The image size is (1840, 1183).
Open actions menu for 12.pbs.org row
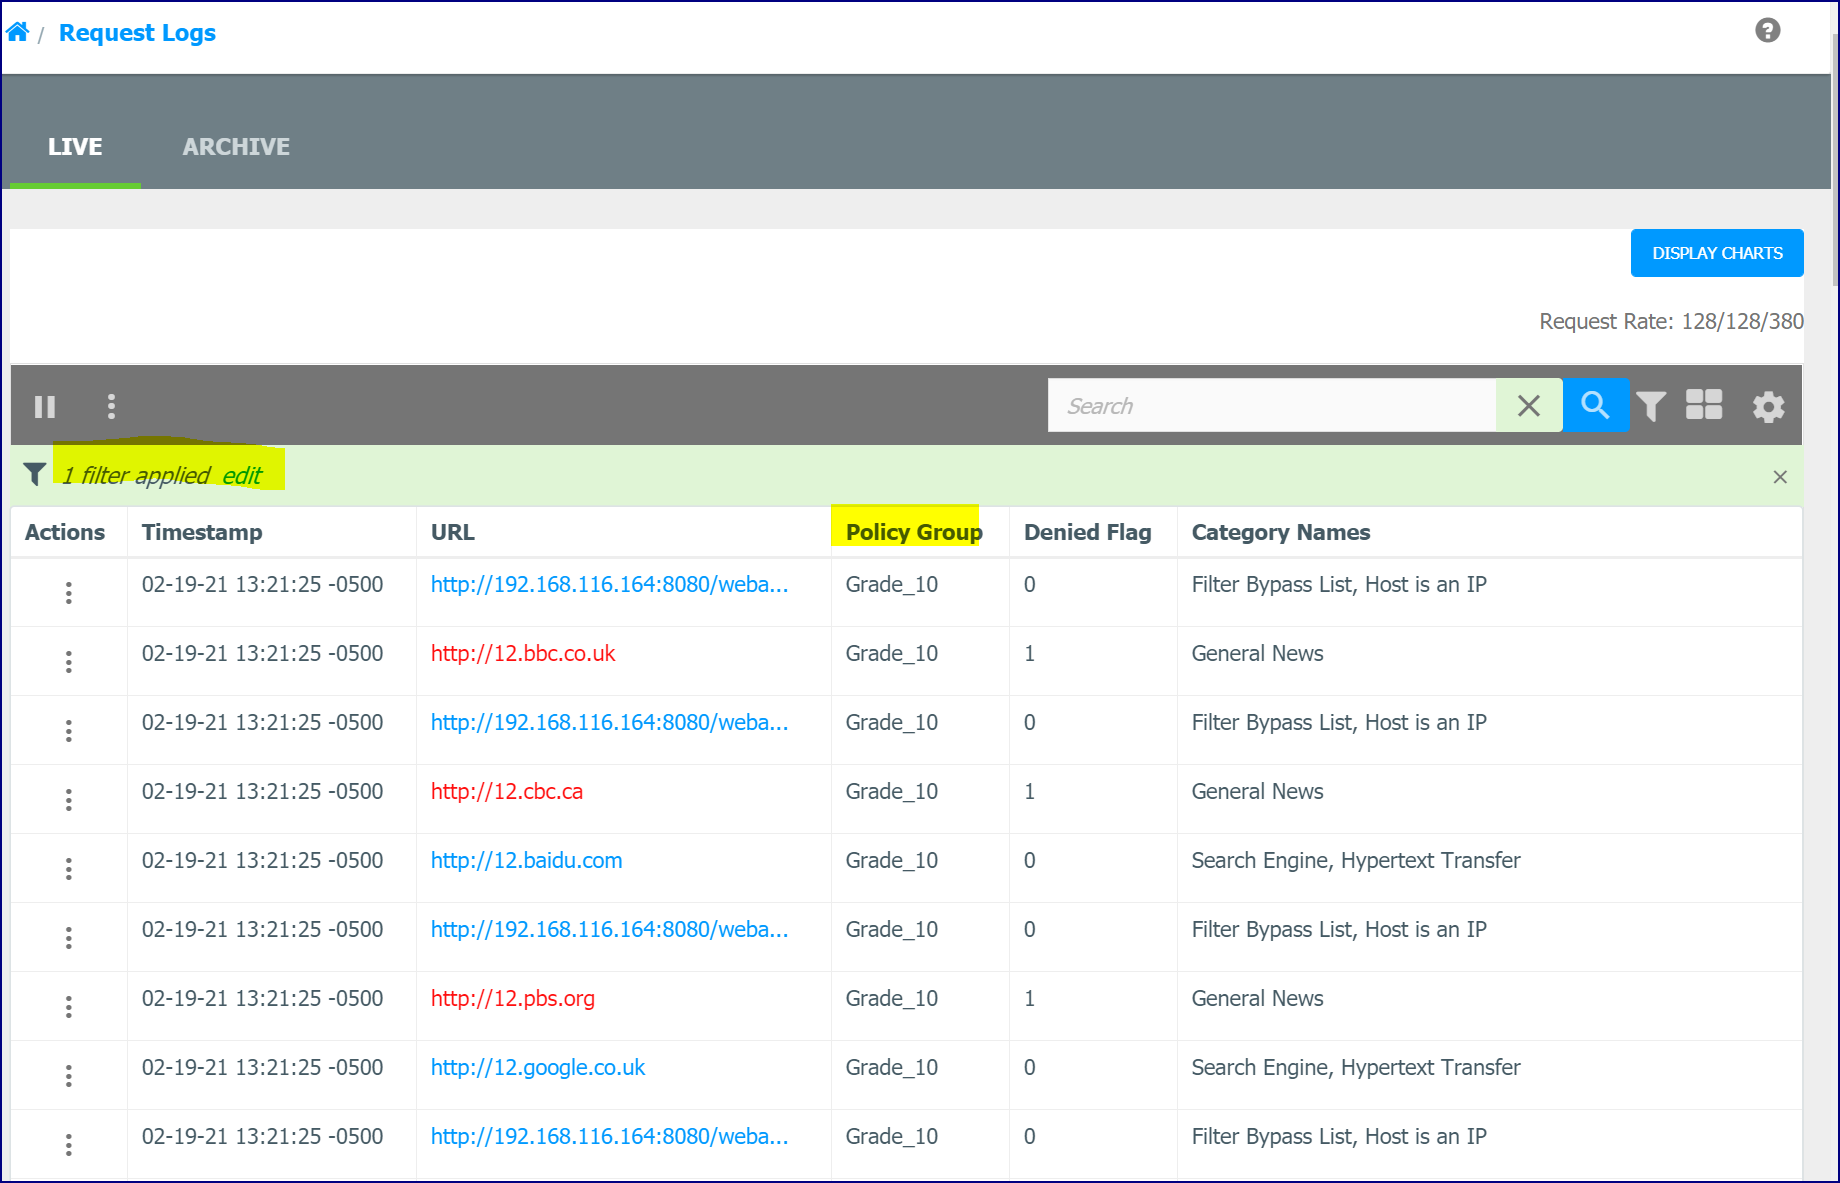(69, 1007)
